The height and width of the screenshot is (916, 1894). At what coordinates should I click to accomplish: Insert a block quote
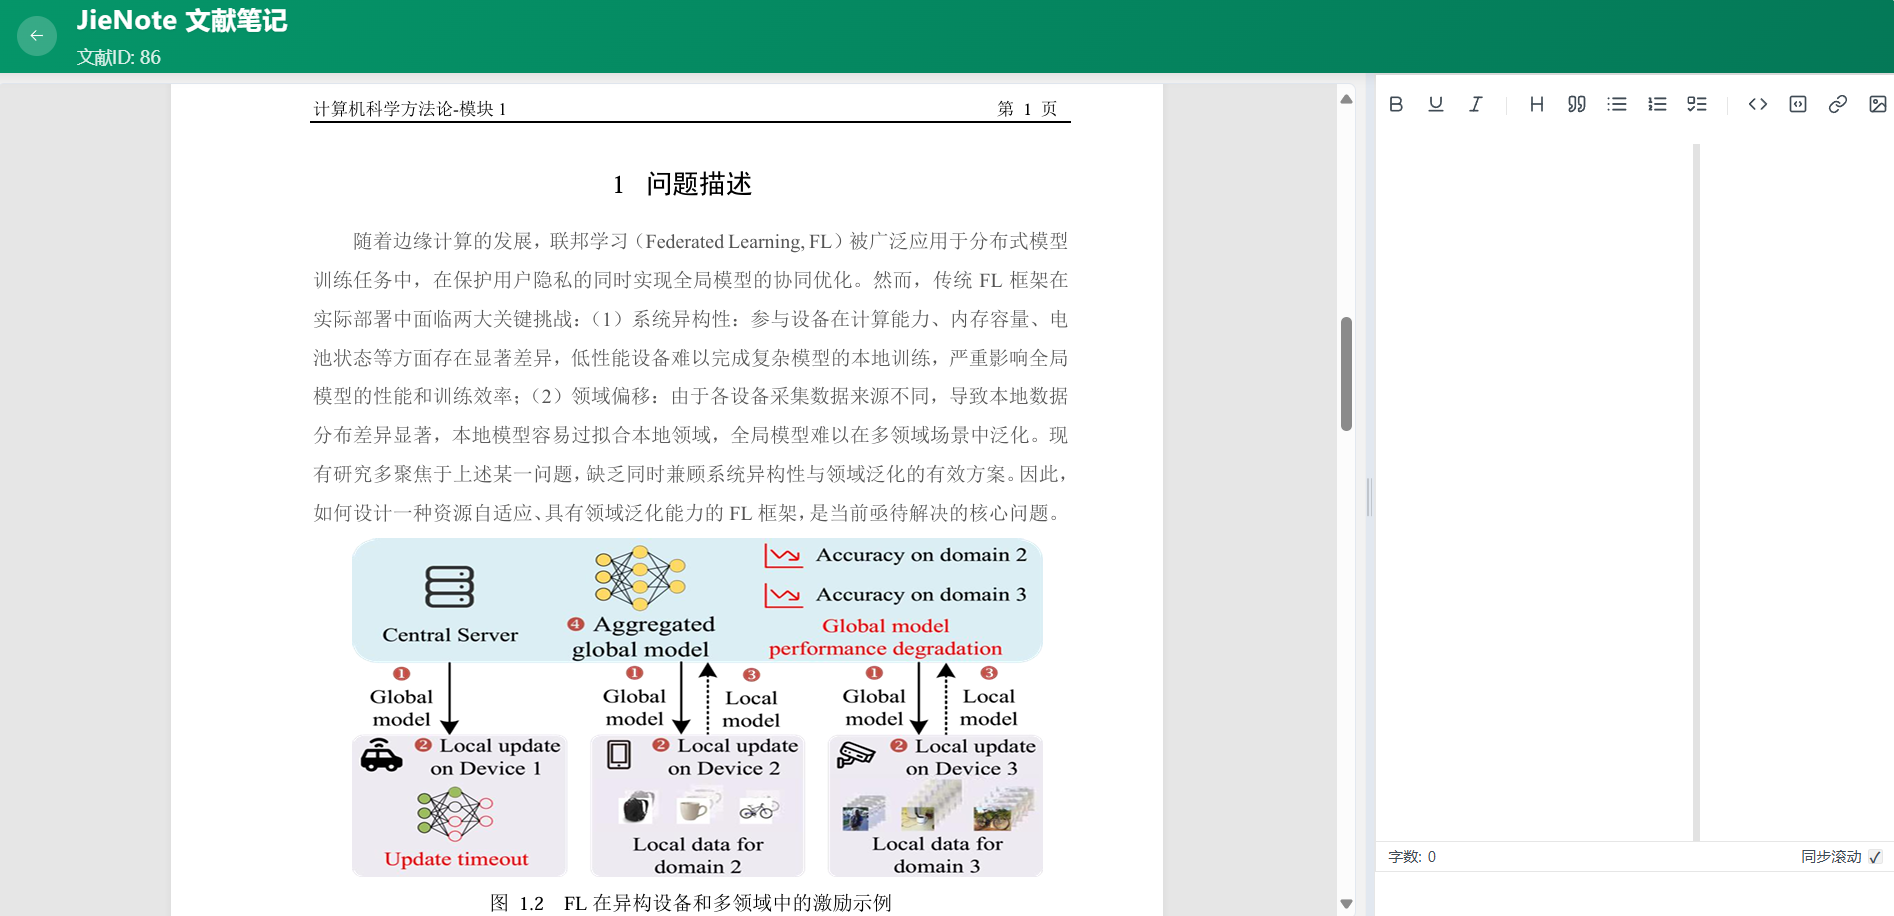pos(1577,104)
